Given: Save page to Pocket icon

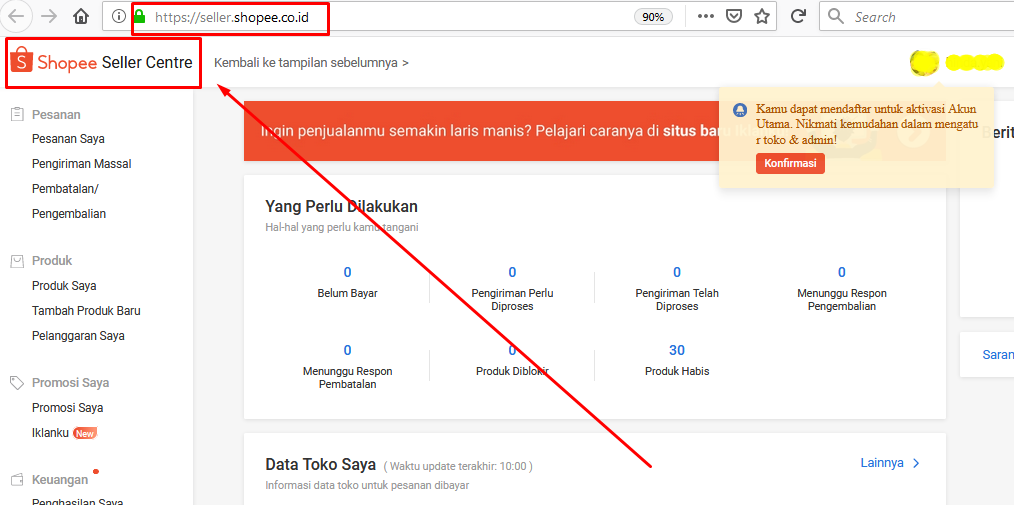Looking at the screenshot, I should tap(734, 17).
